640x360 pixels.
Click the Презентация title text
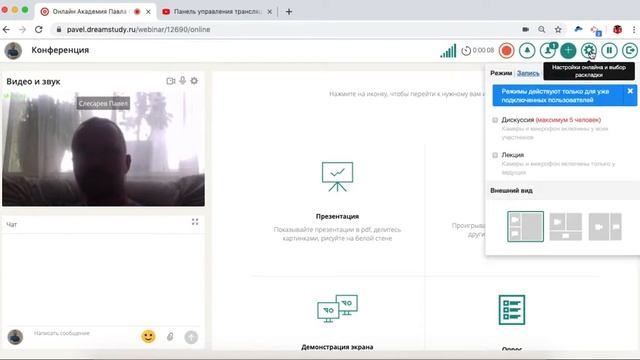pos(337,216)
